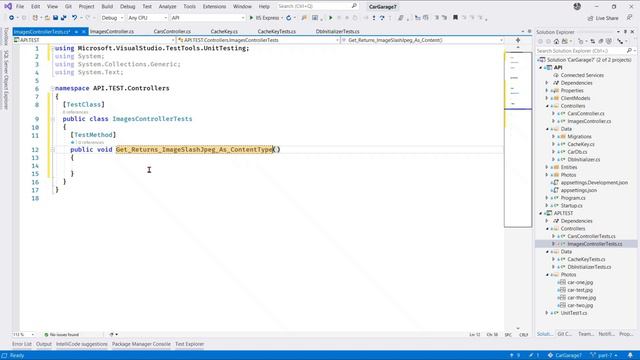The image size is (640, 360).
Task: Click the Home icon in Solution Explorer toolbar
Action: tap(556, 42)
